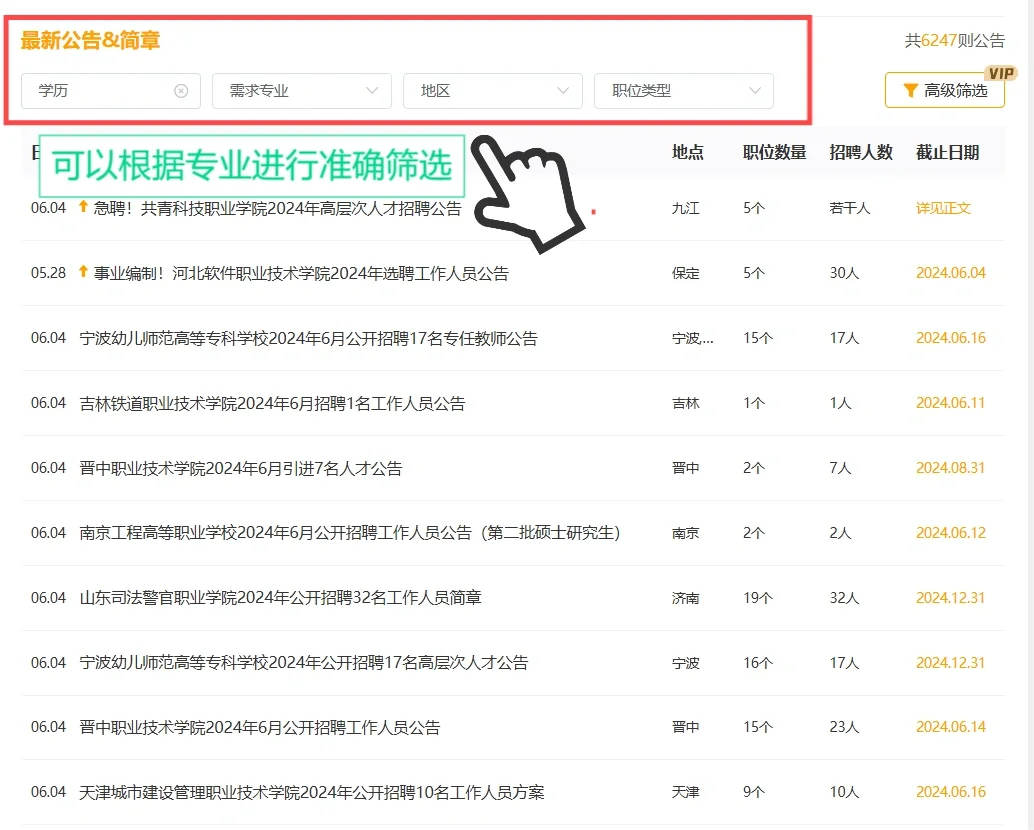
Task: Click position count 19个
Action: pyautogui.click(x=758, y=598)
